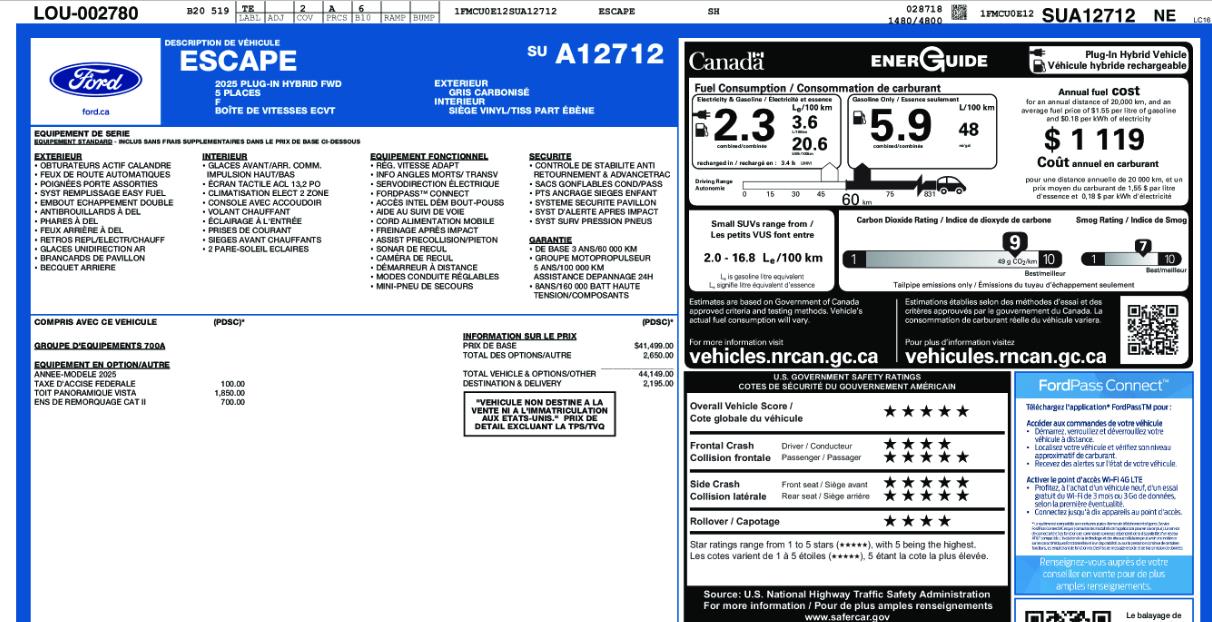Click the GARANTIE heading
The image size is (1212, 622).
550,240
